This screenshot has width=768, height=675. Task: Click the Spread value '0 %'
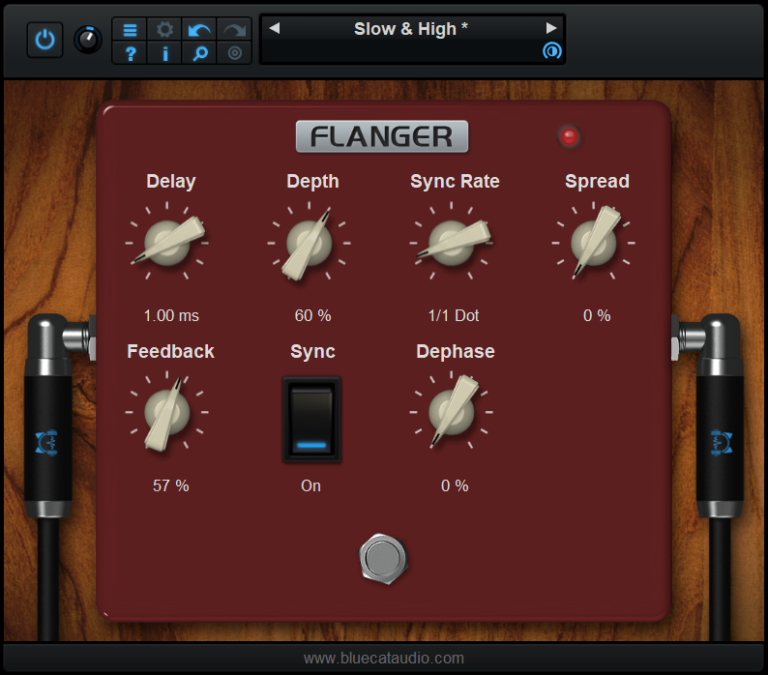(597, 315)
